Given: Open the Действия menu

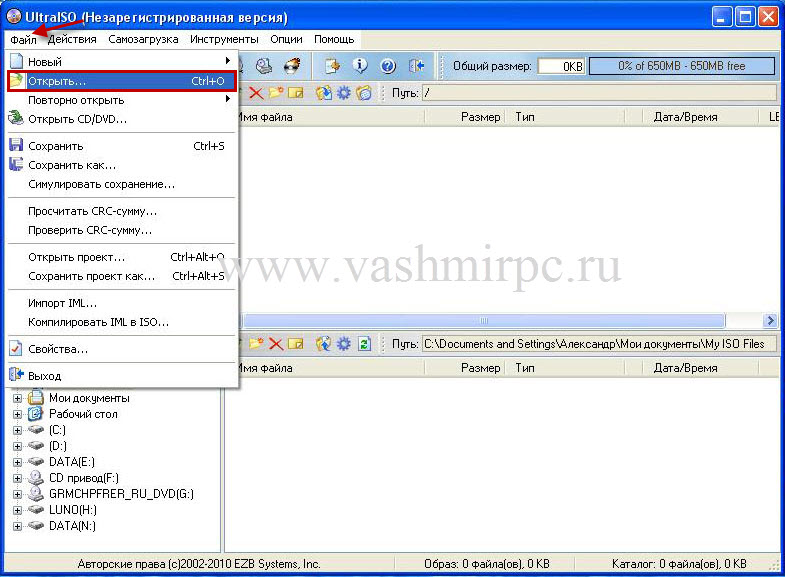Looking at the screenshot, I should (72, 39).
